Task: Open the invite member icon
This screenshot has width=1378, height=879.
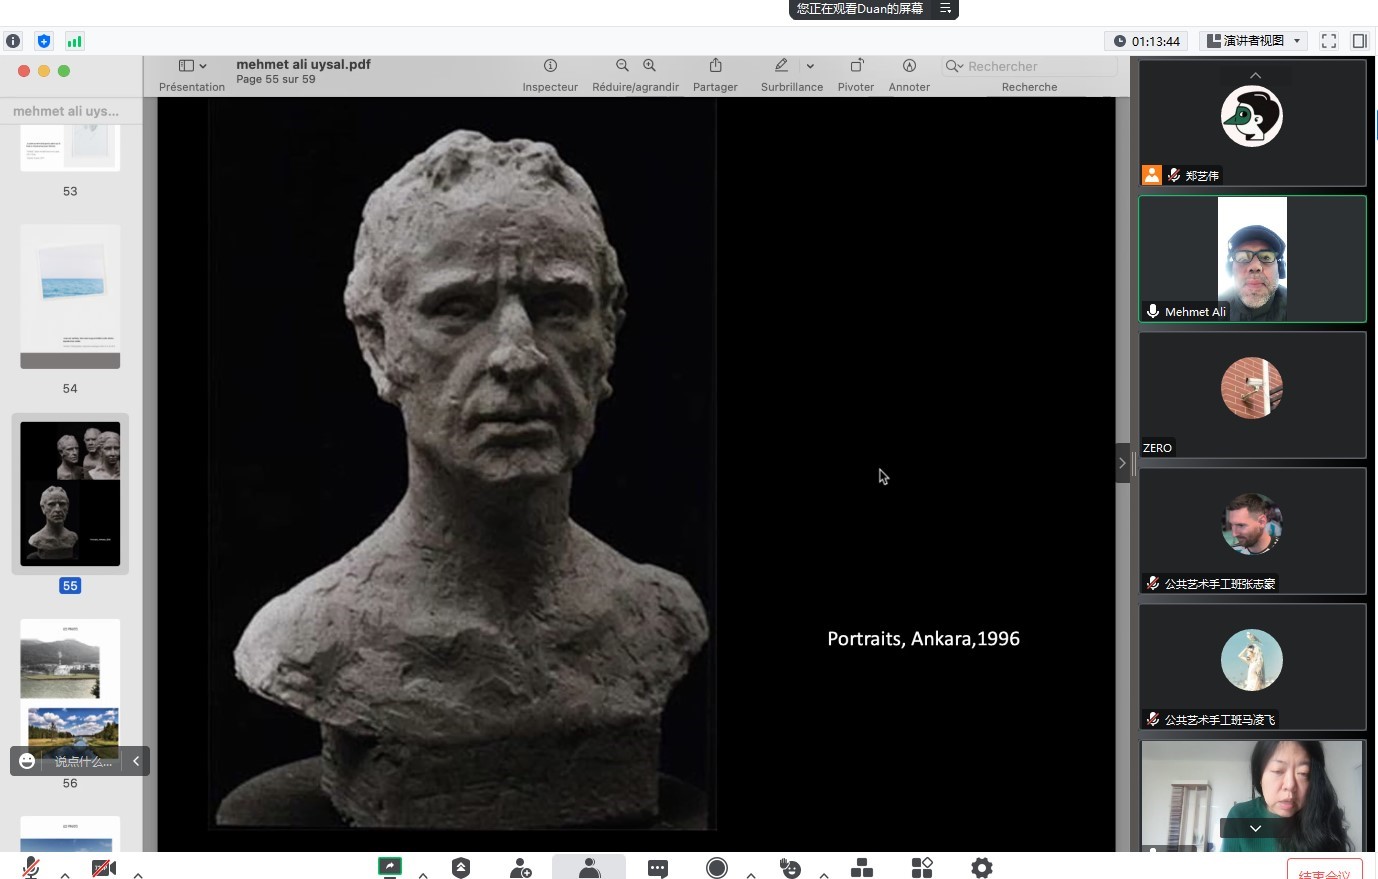Action: tap(520, 867)
